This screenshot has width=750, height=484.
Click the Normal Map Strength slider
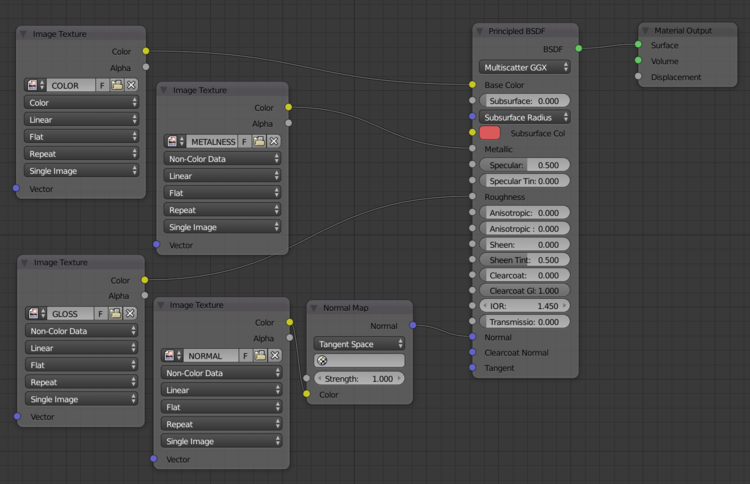(359, 379)
